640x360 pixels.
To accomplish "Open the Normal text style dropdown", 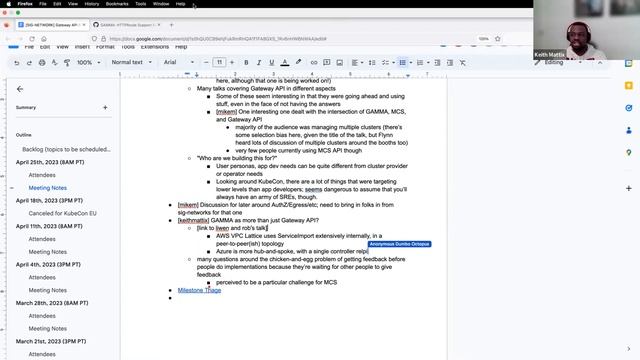I will (131, 62).
